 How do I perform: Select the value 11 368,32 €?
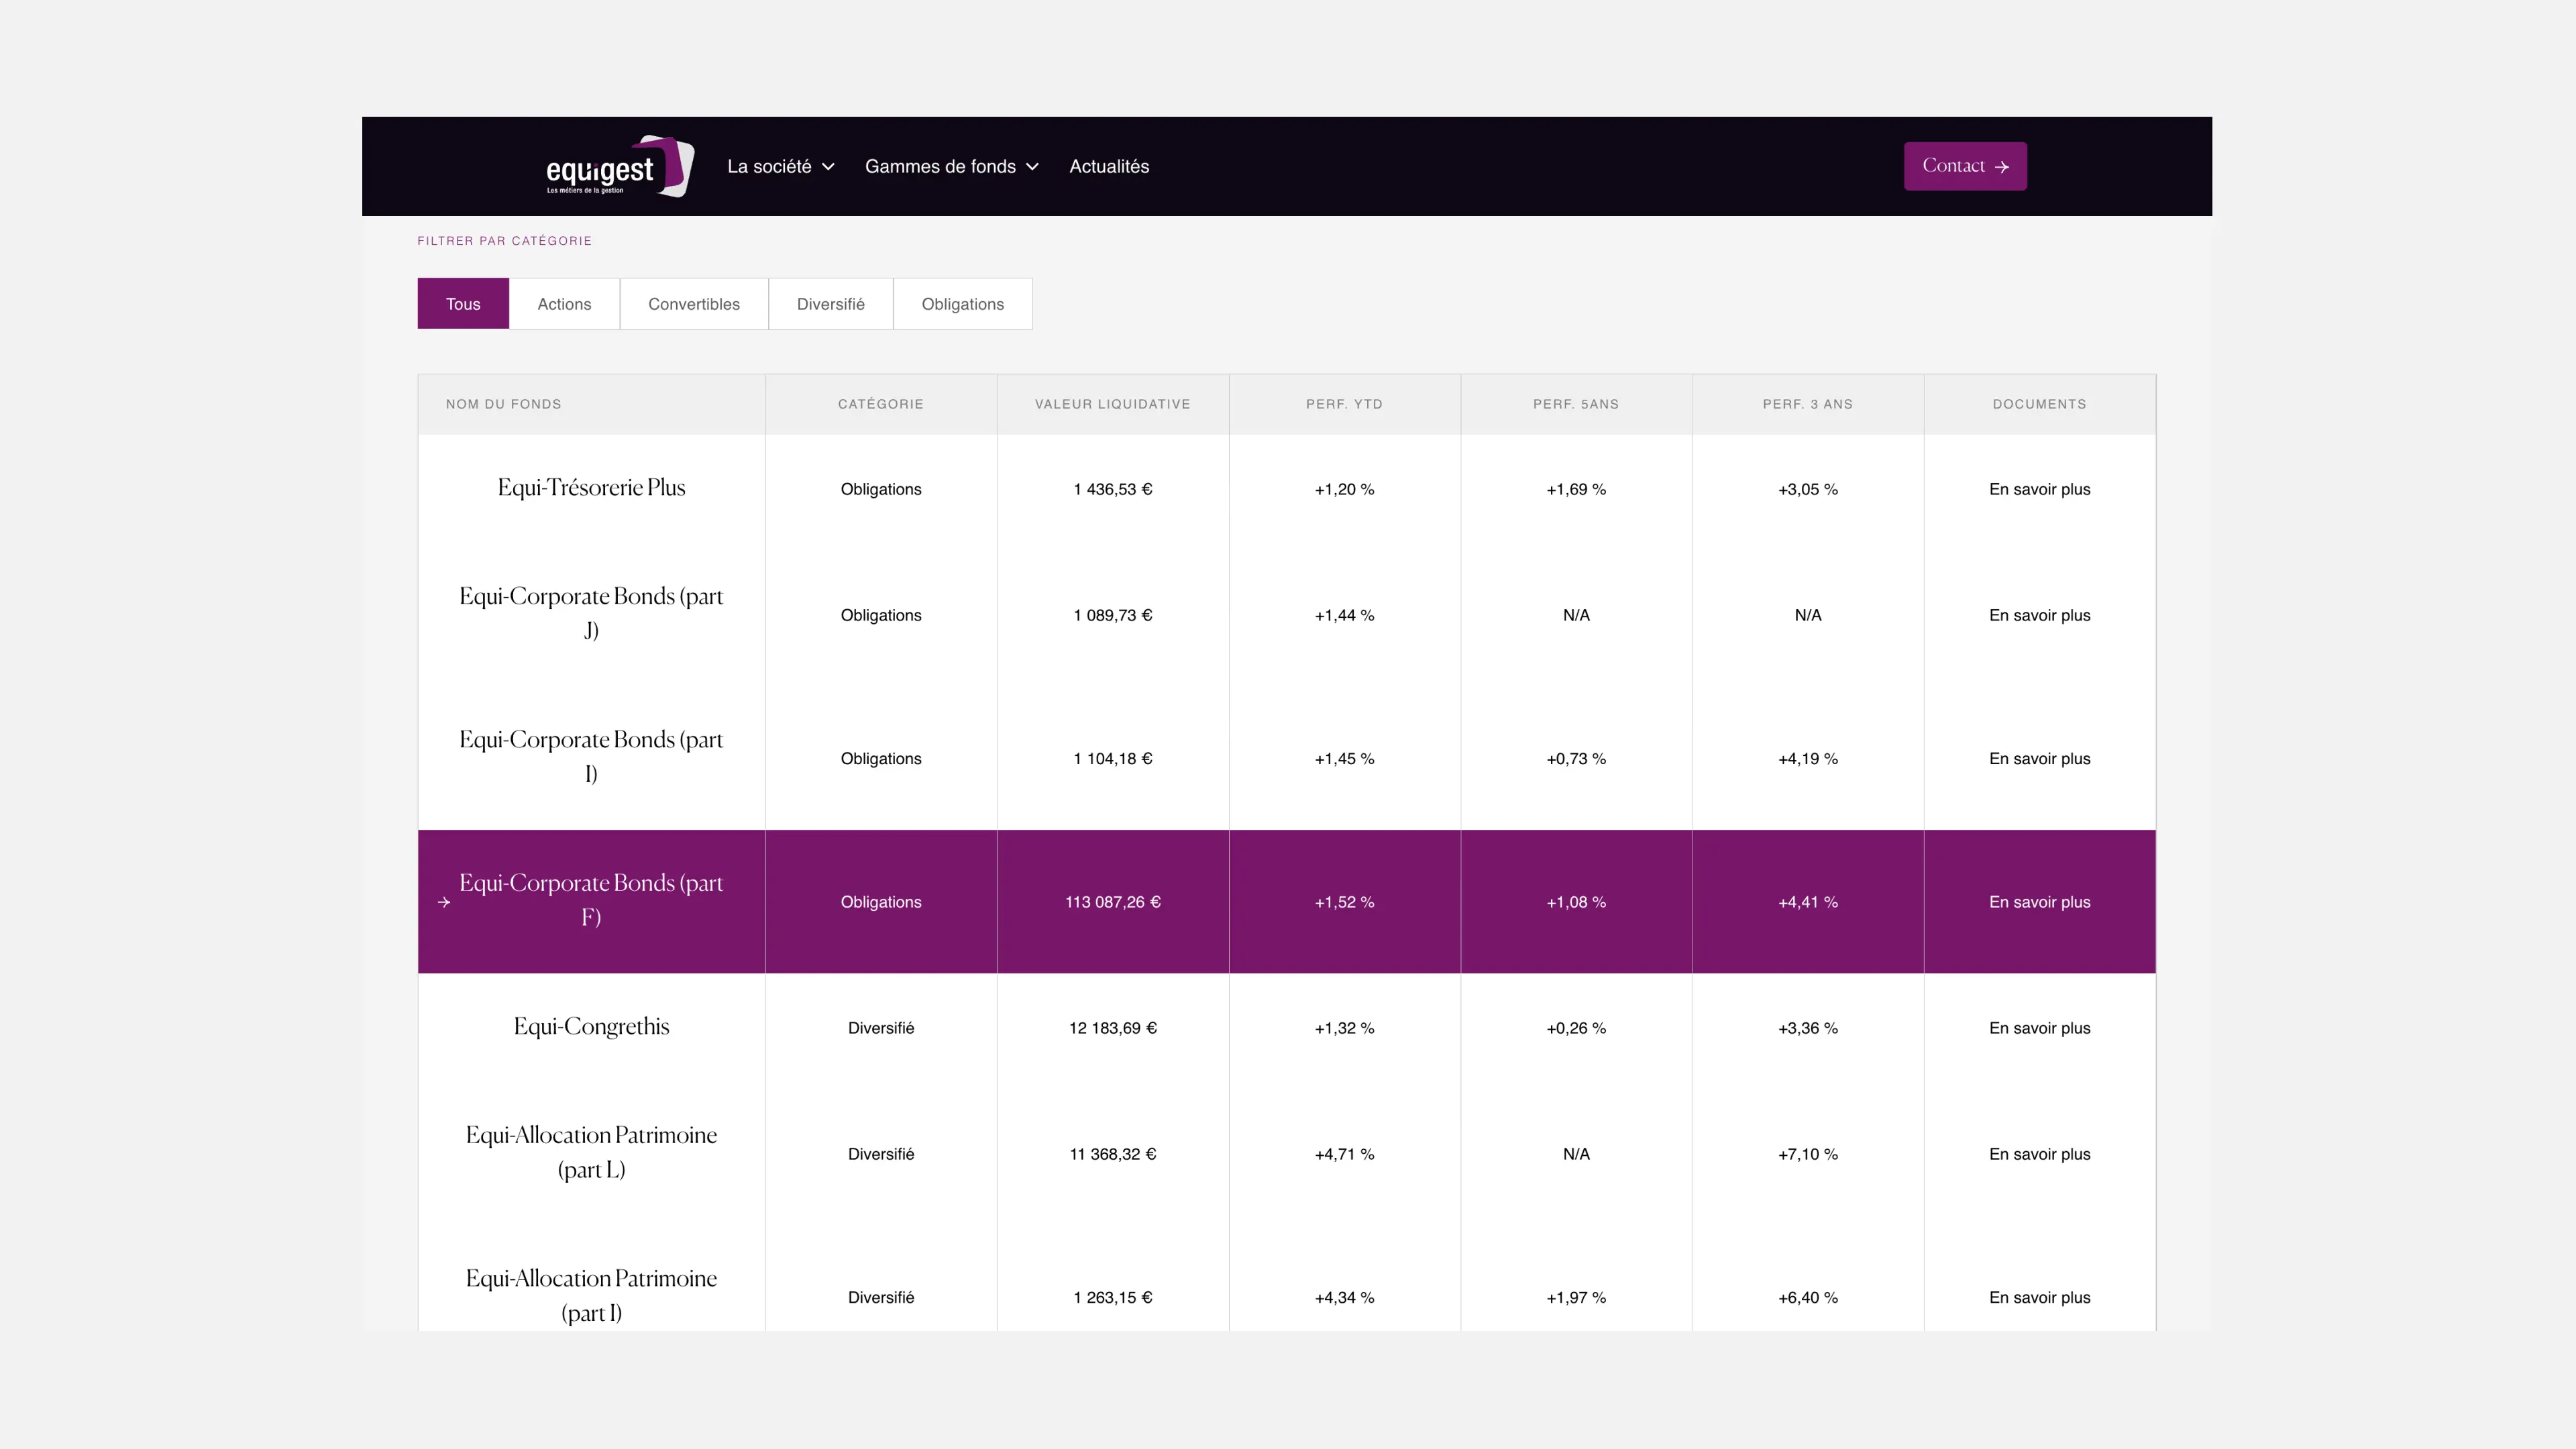coord(1113,1154)
